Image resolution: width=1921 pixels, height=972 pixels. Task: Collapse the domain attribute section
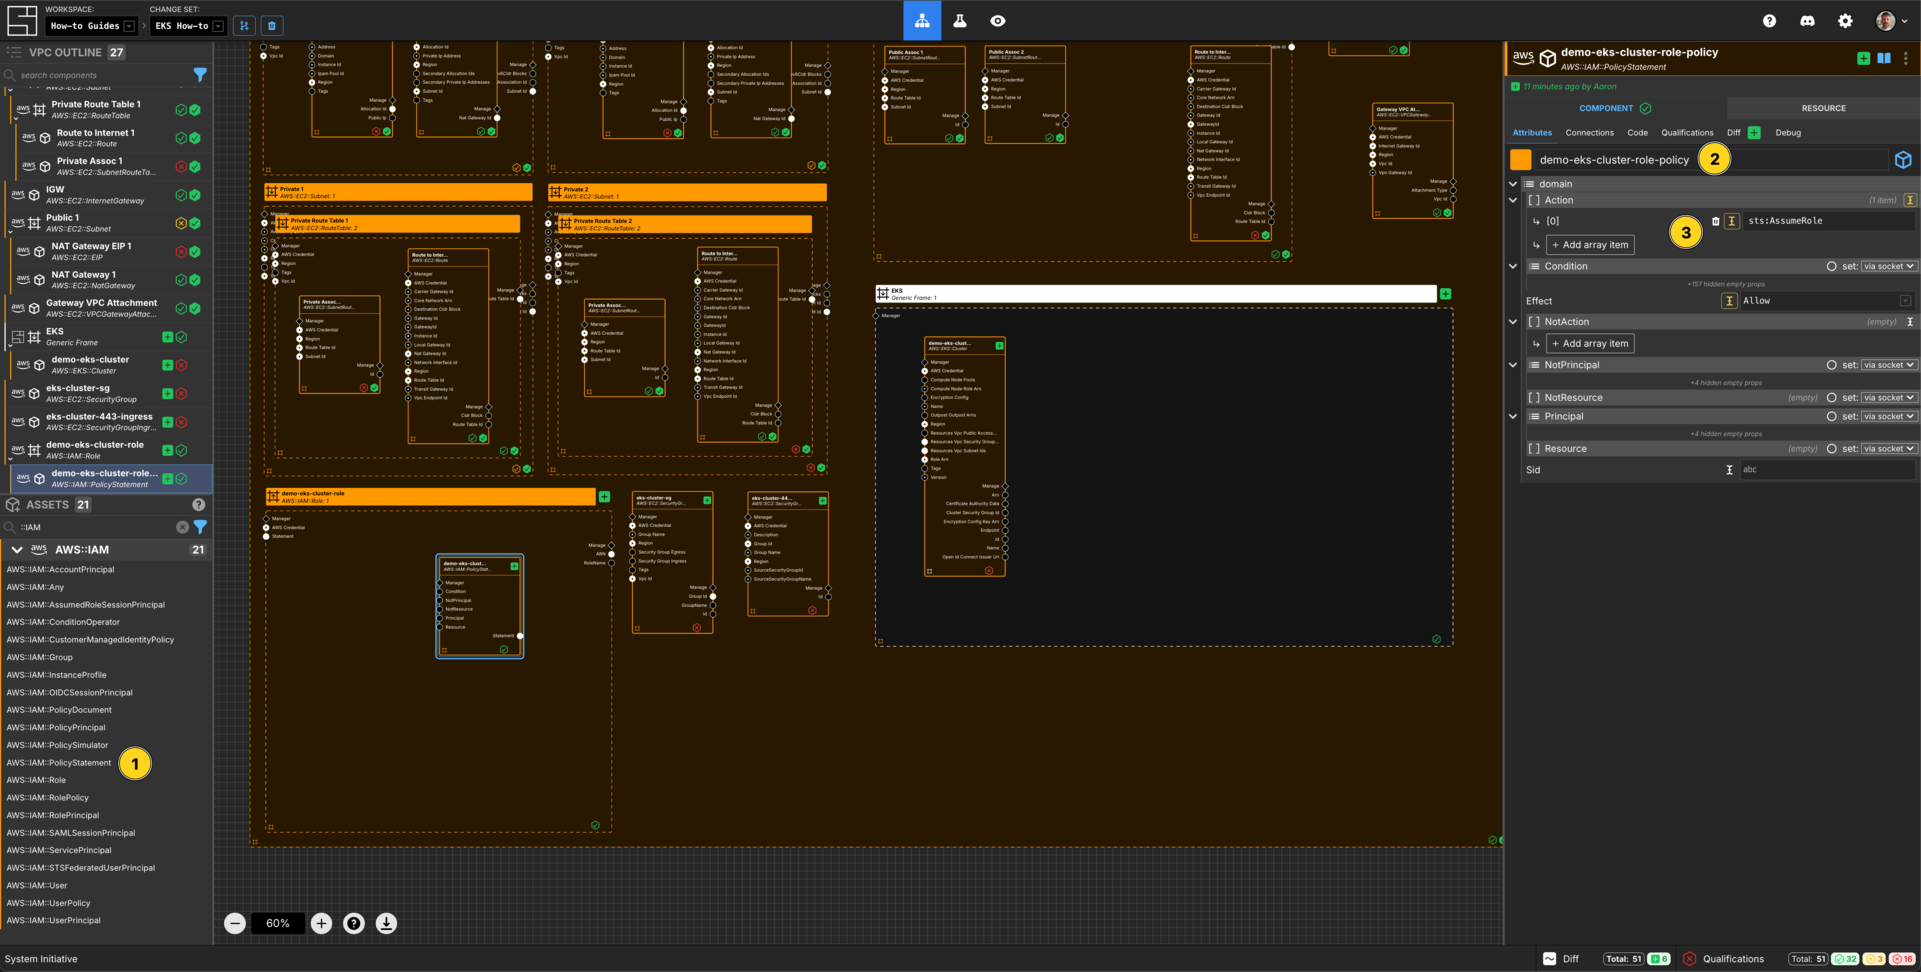[1513, 184]
